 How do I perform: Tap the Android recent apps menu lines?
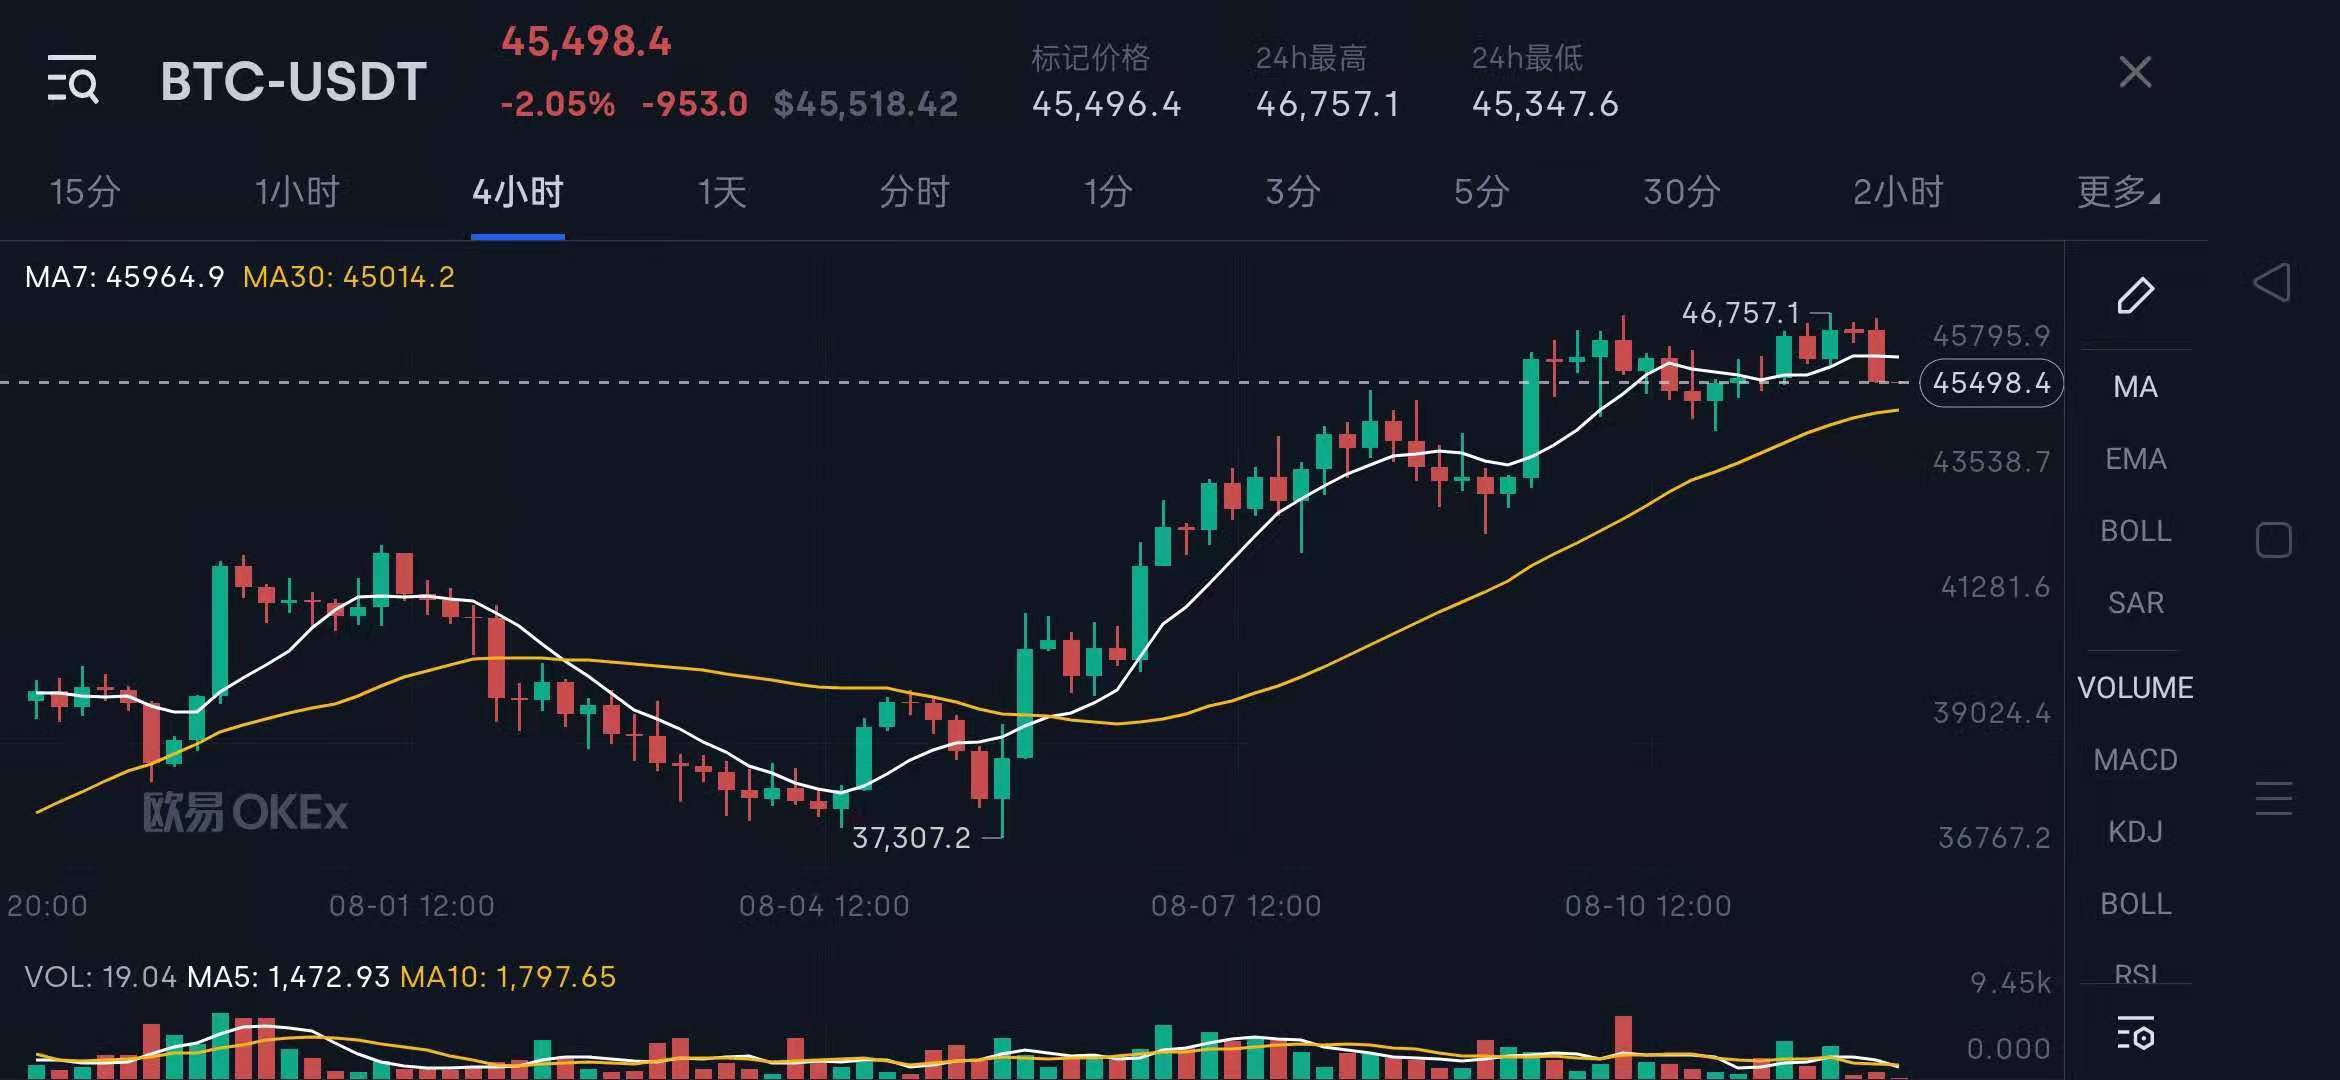[x=2273, y=798]
